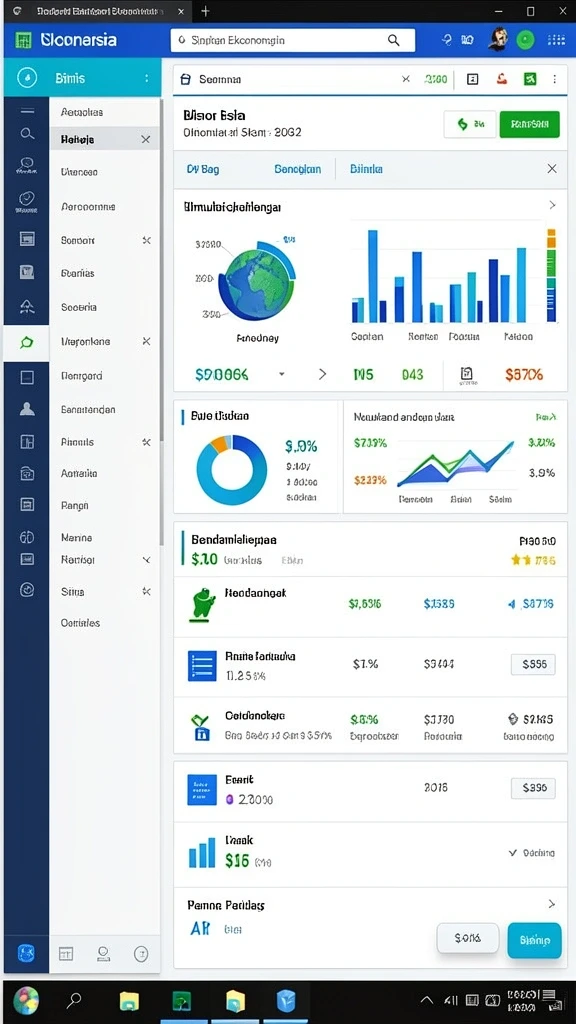Expand the Pemne Peritlas row arrow

[x=552, y=904]
